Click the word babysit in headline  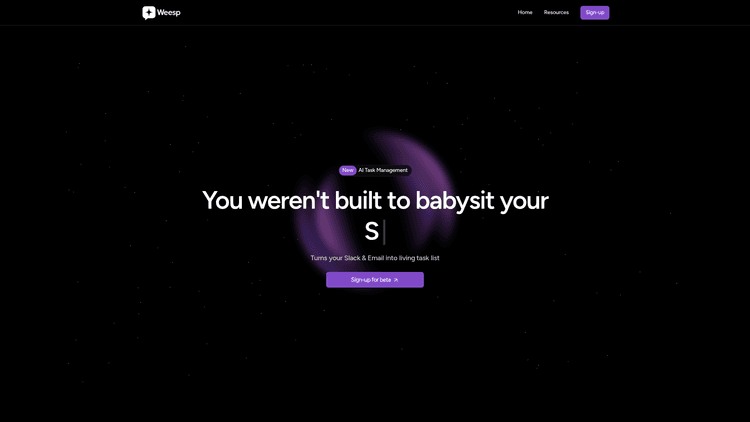(455, 201)
